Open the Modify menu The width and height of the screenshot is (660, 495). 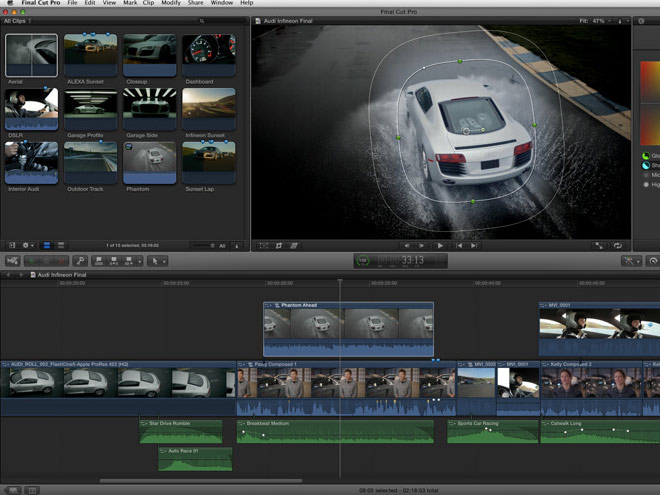[171, 3]
